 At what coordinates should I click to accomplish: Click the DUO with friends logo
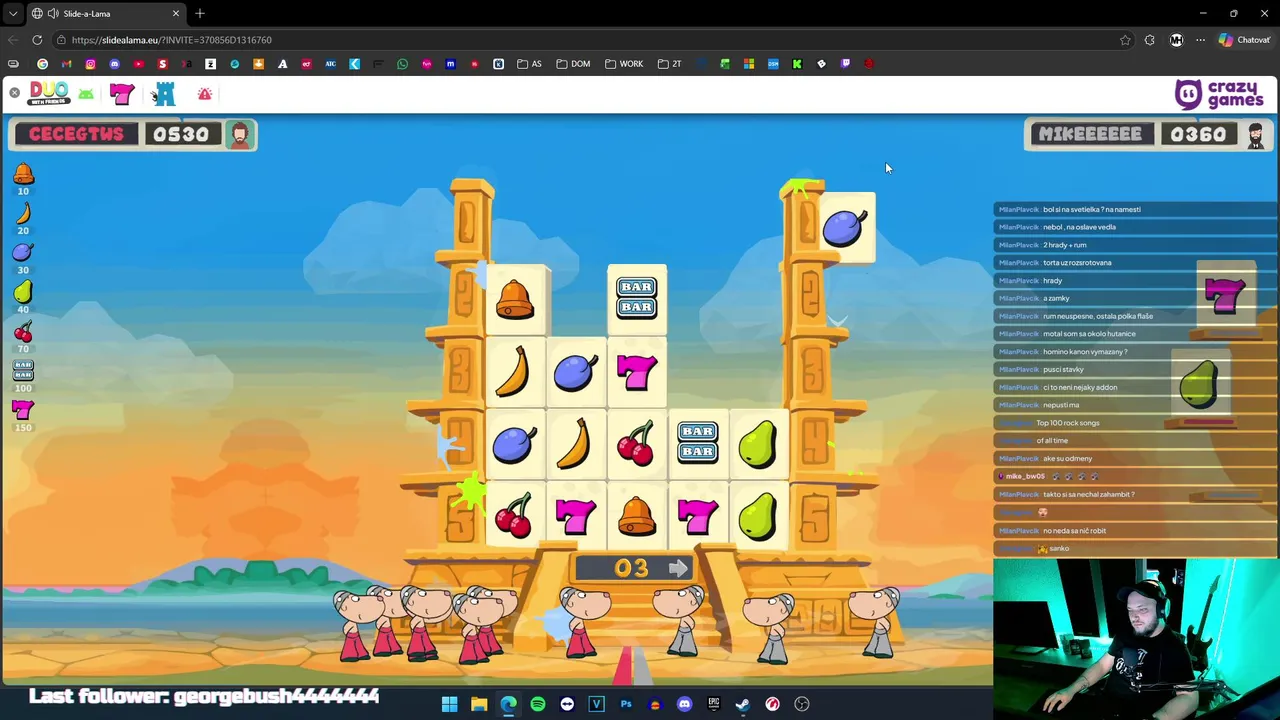pyautogui.click(x=49, y=93)
